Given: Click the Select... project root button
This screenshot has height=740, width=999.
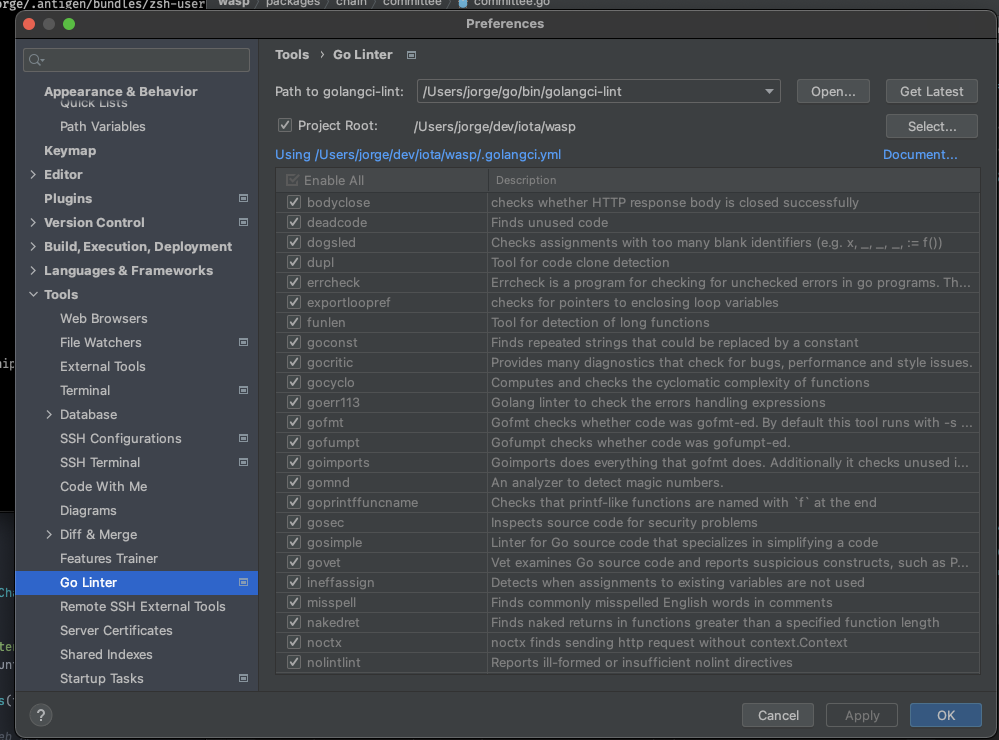Looking at the screenshot, I should click(x=931, y=126).
